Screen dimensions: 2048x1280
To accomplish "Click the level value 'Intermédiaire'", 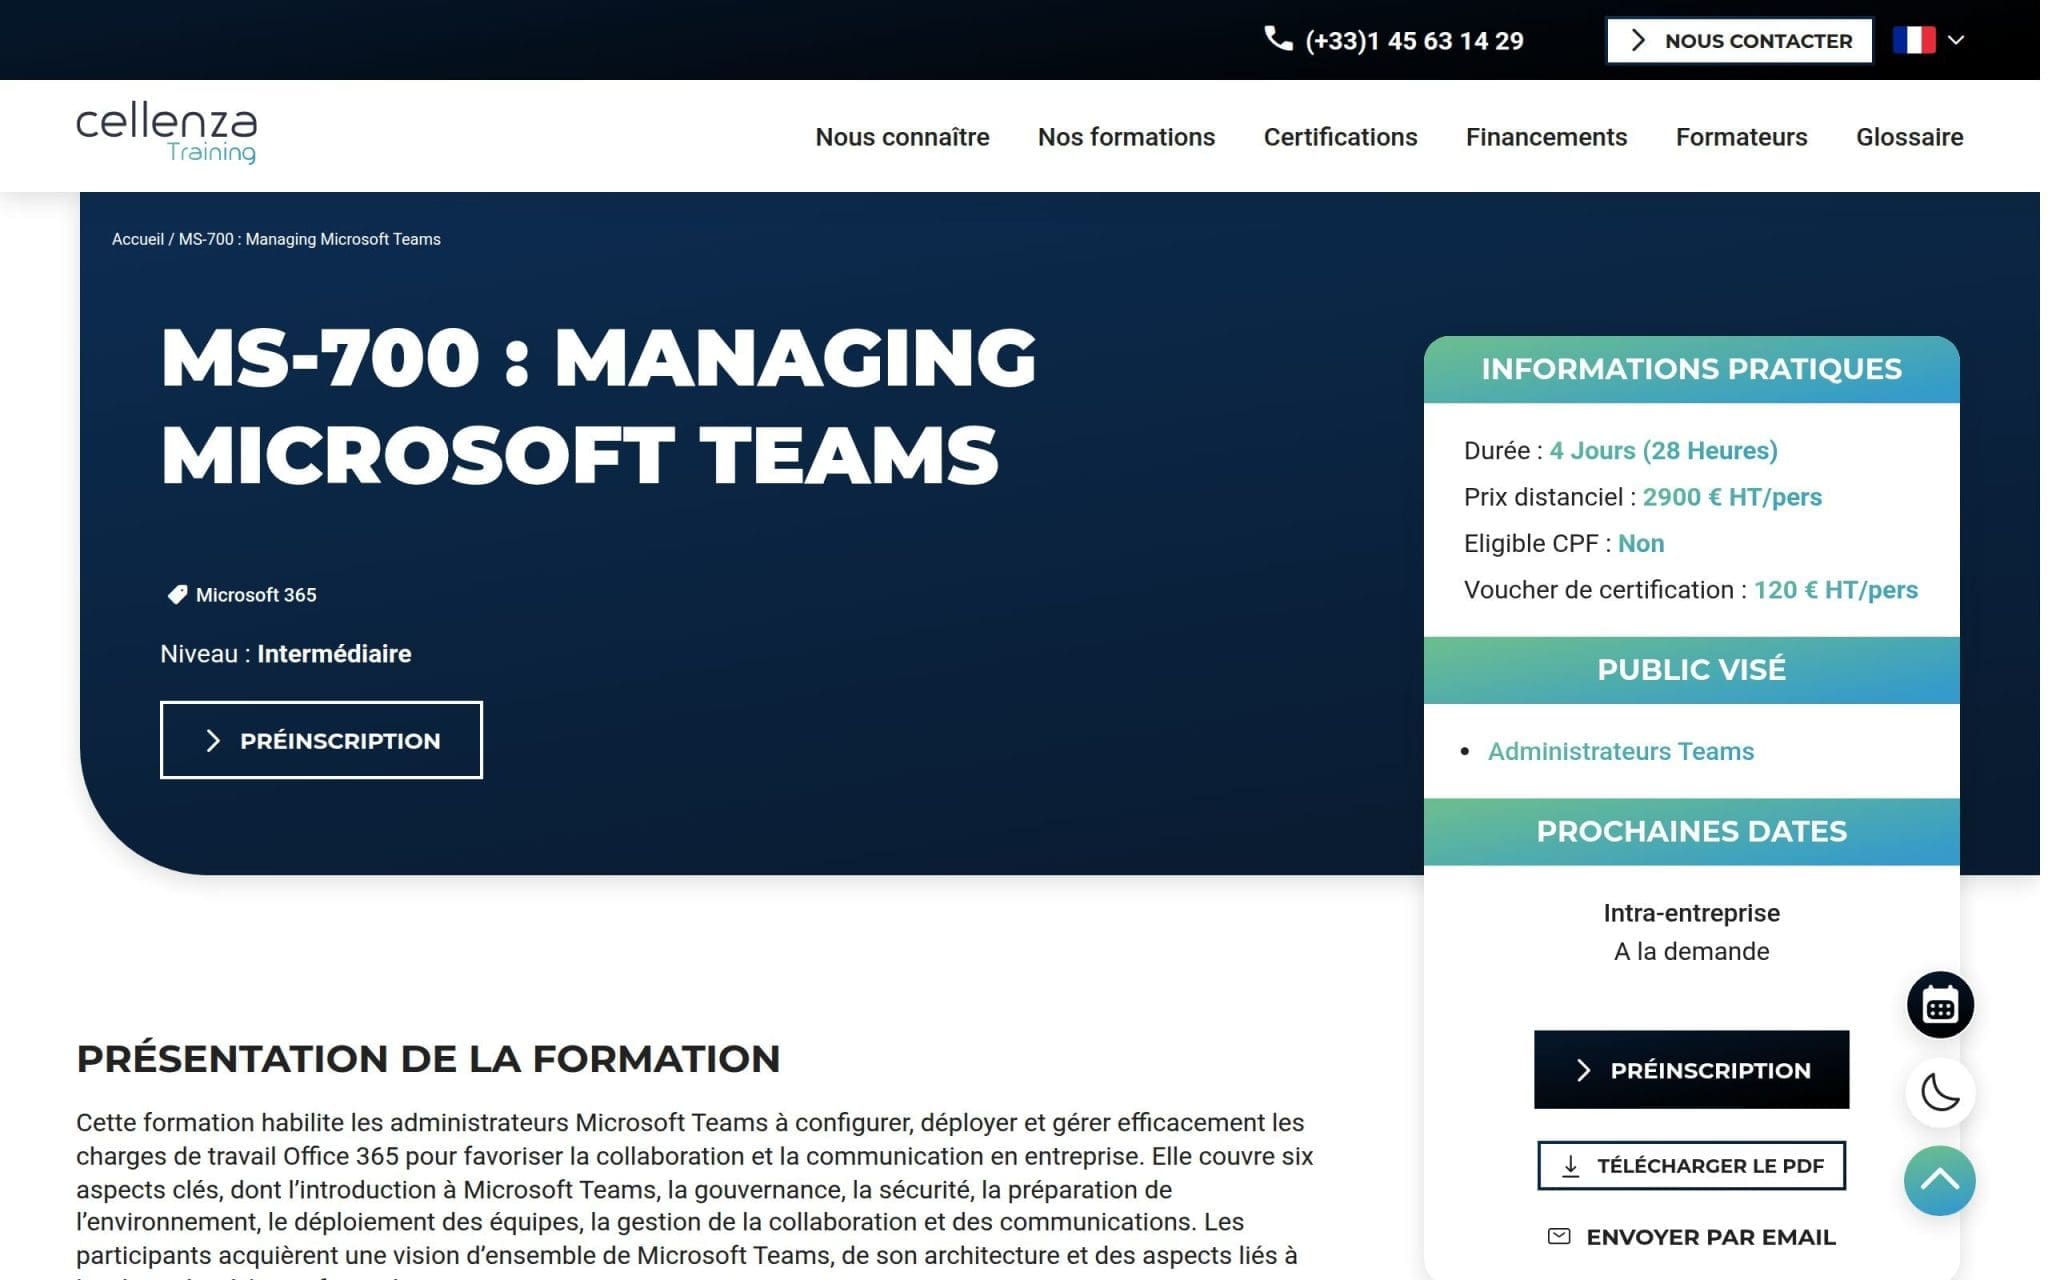I will 334,654.
